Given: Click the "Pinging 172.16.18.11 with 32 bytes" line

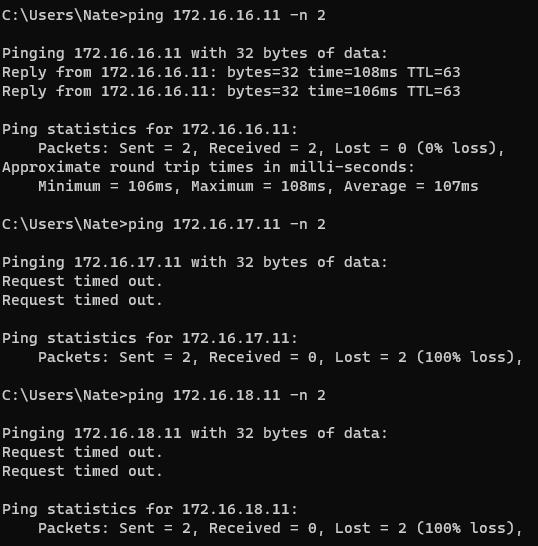Looking at the screenshot, I should (x=195, y=434).
